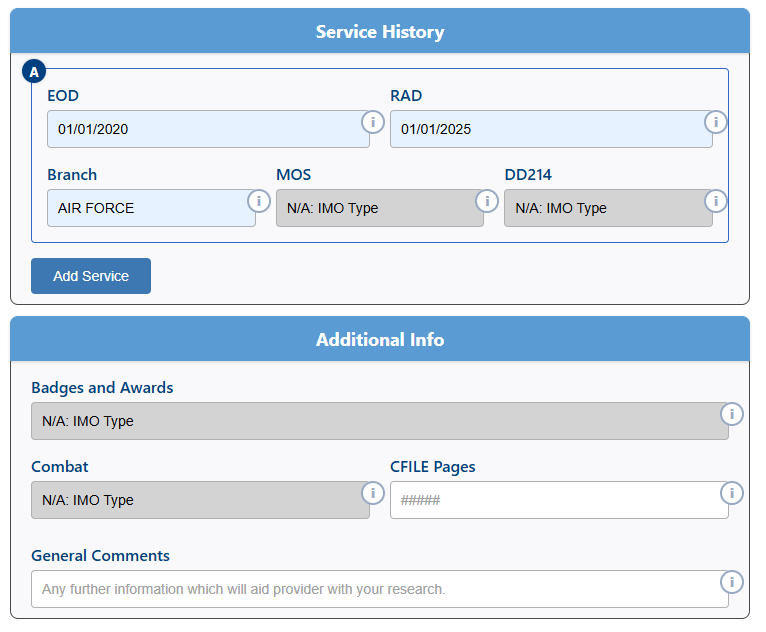
Task: Select the Badges and Awards label
Action: 102,388
